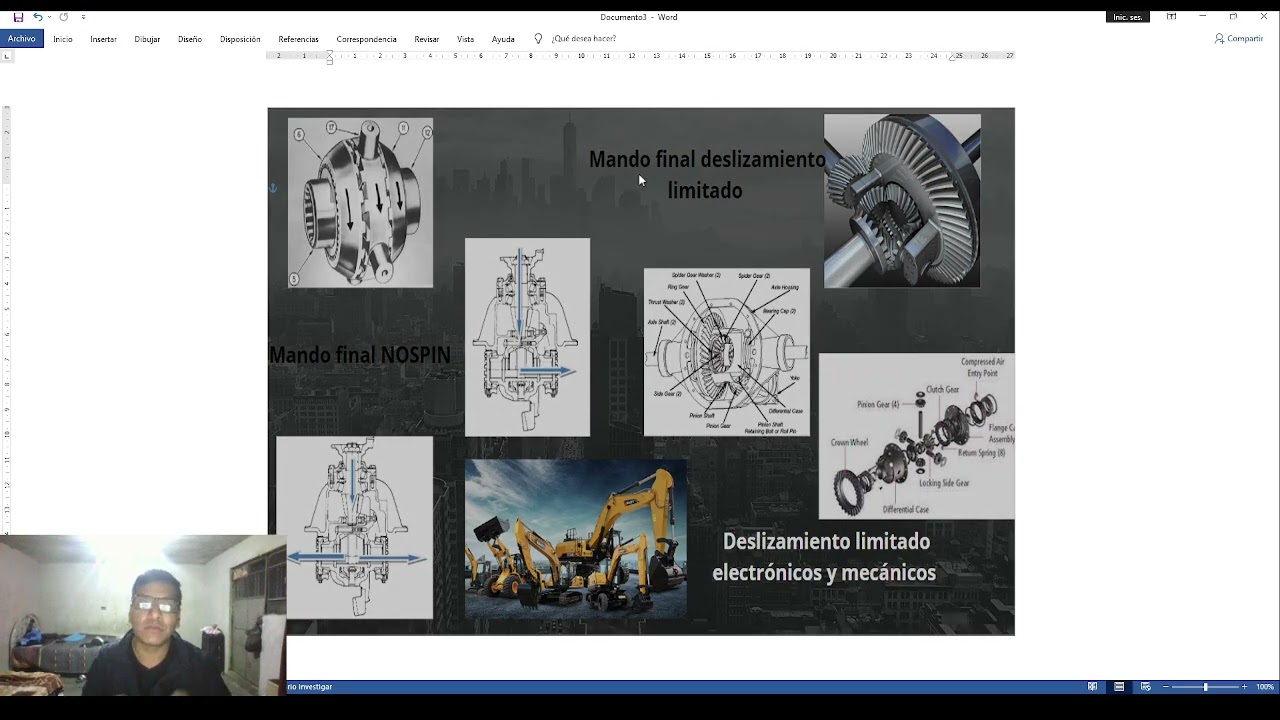Click the 'Mando final deslizamiento limitado' heading
Viewport: 1280px width, 720px height.
(x=706, y=175)
